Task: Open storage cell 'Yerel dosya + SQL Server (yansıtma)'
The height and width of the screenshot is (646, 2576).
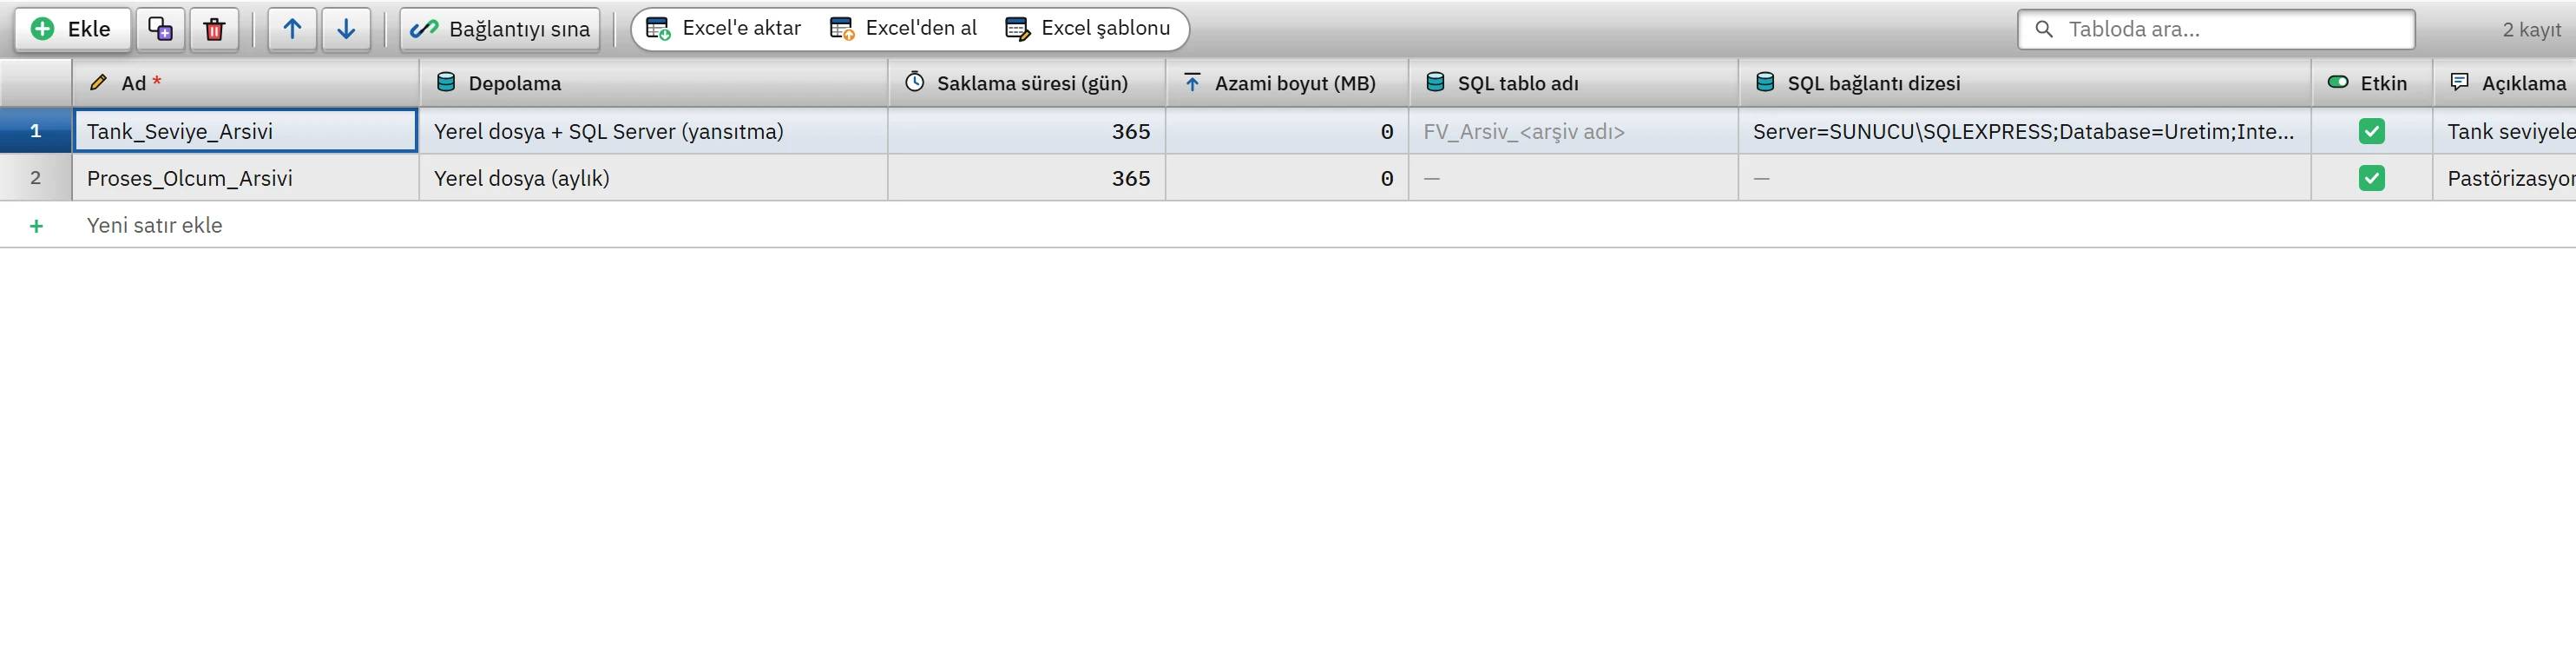Action: (x=653, y=131)
